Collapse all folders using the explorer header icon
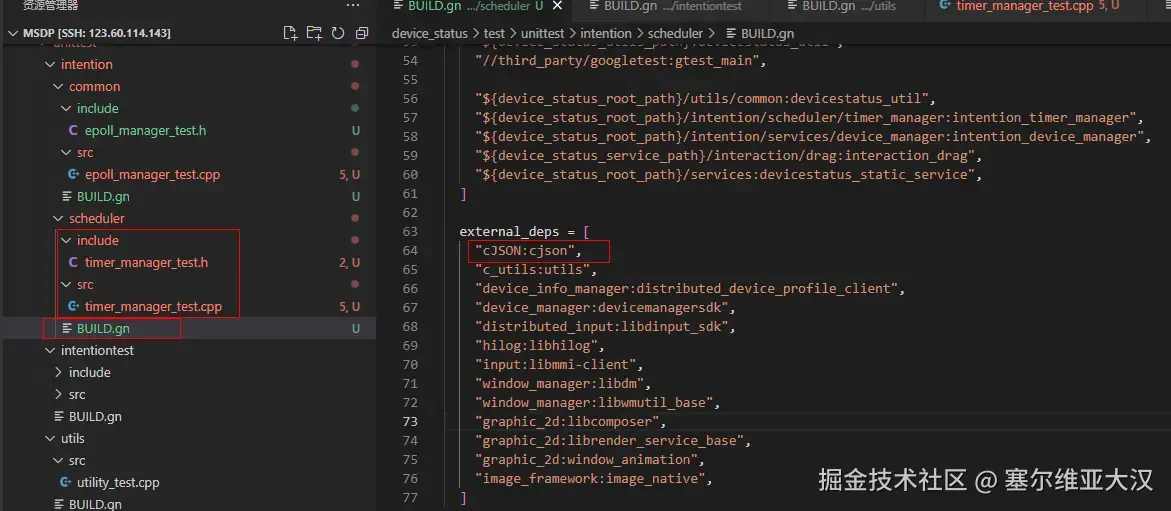1171x511 pixels. 362,34
